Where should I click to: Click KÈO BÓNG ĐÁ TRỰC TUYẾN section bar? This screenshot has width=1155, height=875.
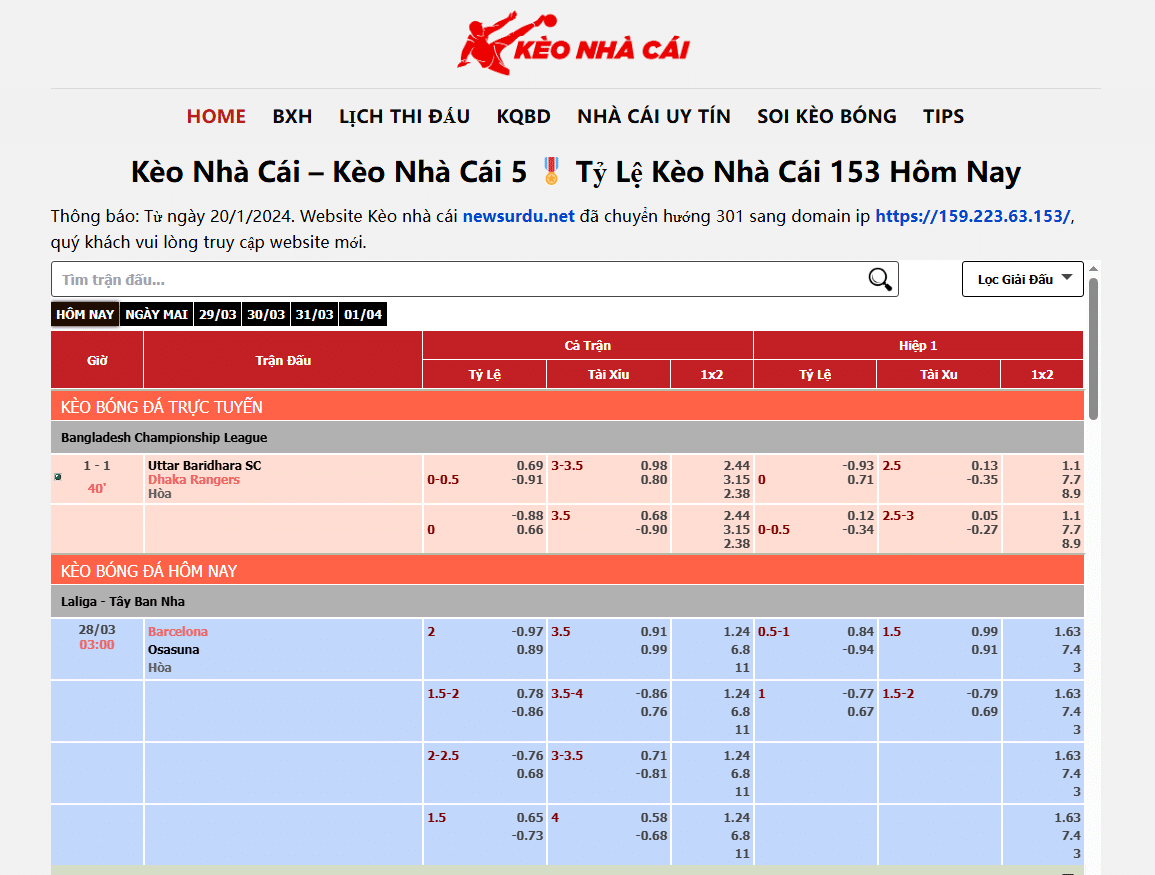coord(567,406)
